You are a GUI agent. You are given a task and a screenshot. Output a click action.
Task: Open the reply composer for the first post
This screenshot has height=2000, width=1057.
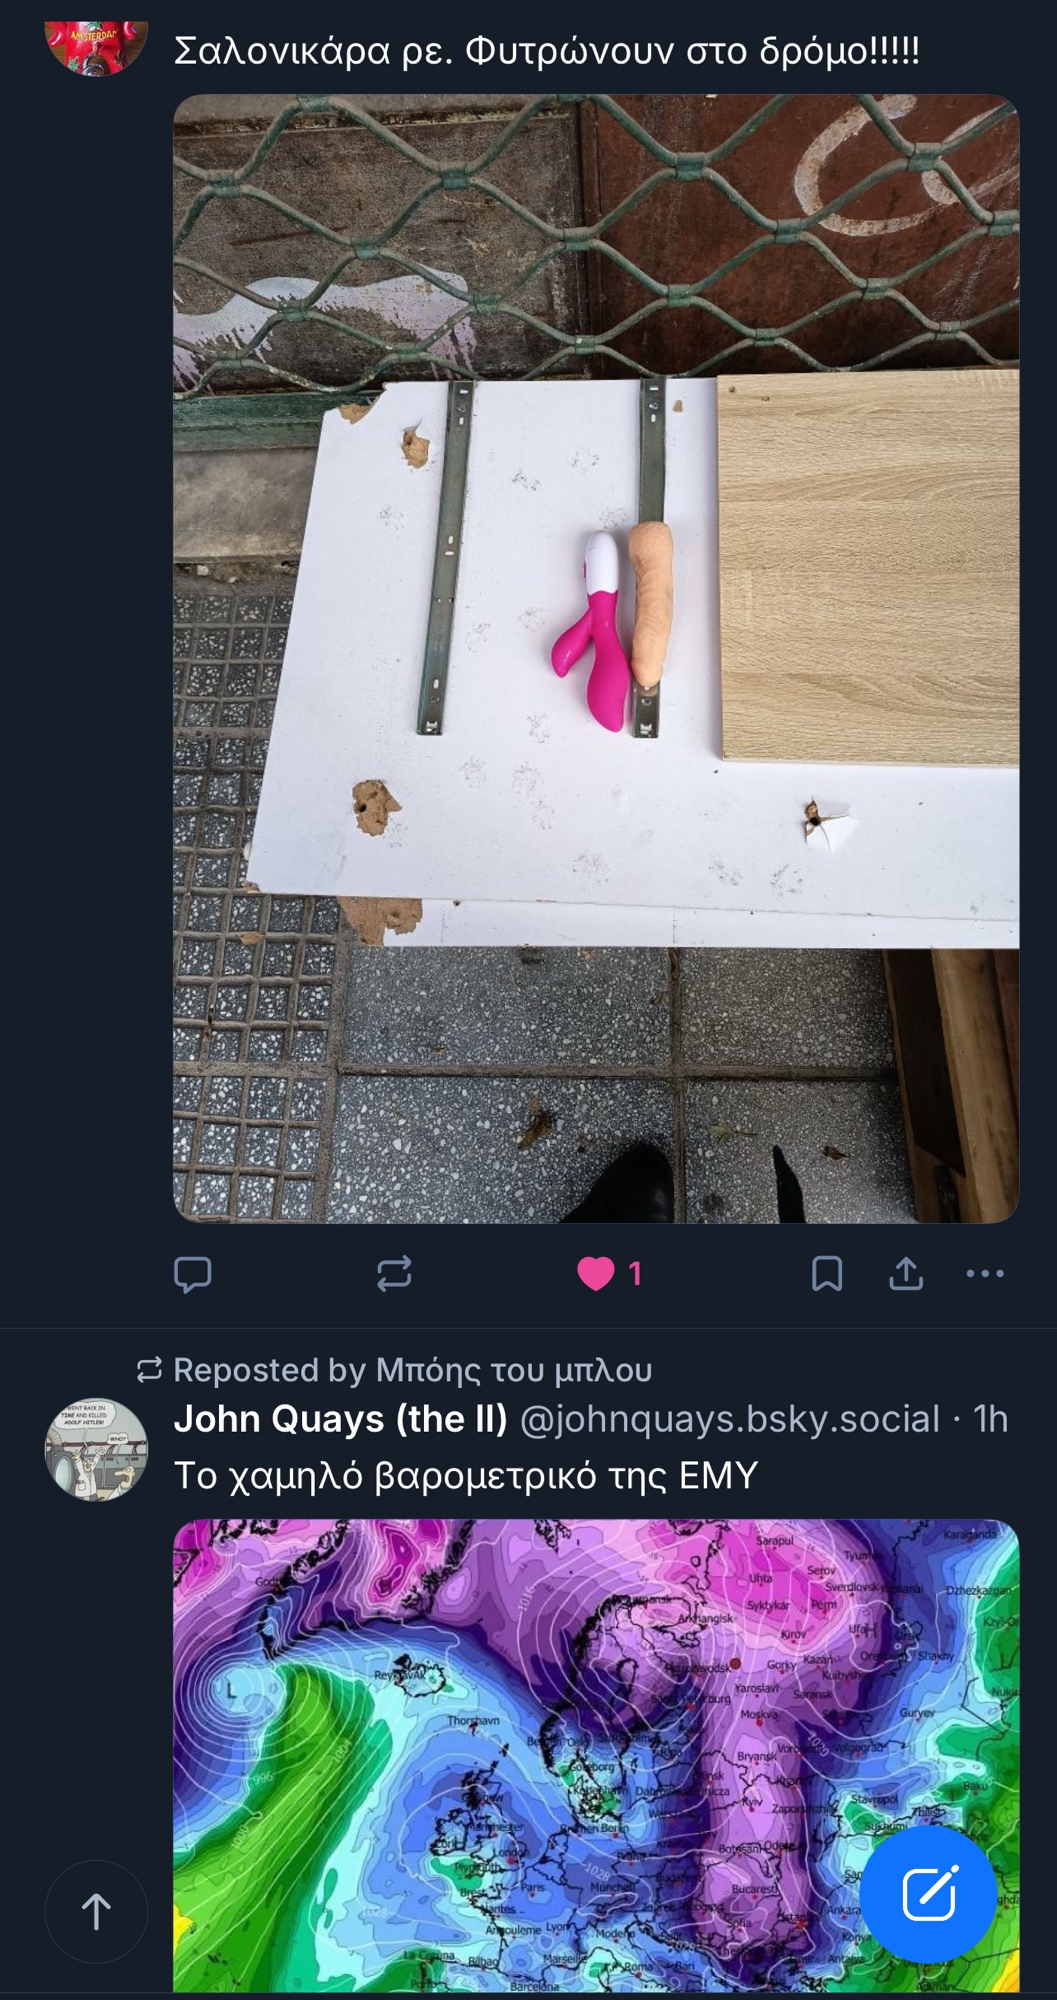(x=192, y=1274)
